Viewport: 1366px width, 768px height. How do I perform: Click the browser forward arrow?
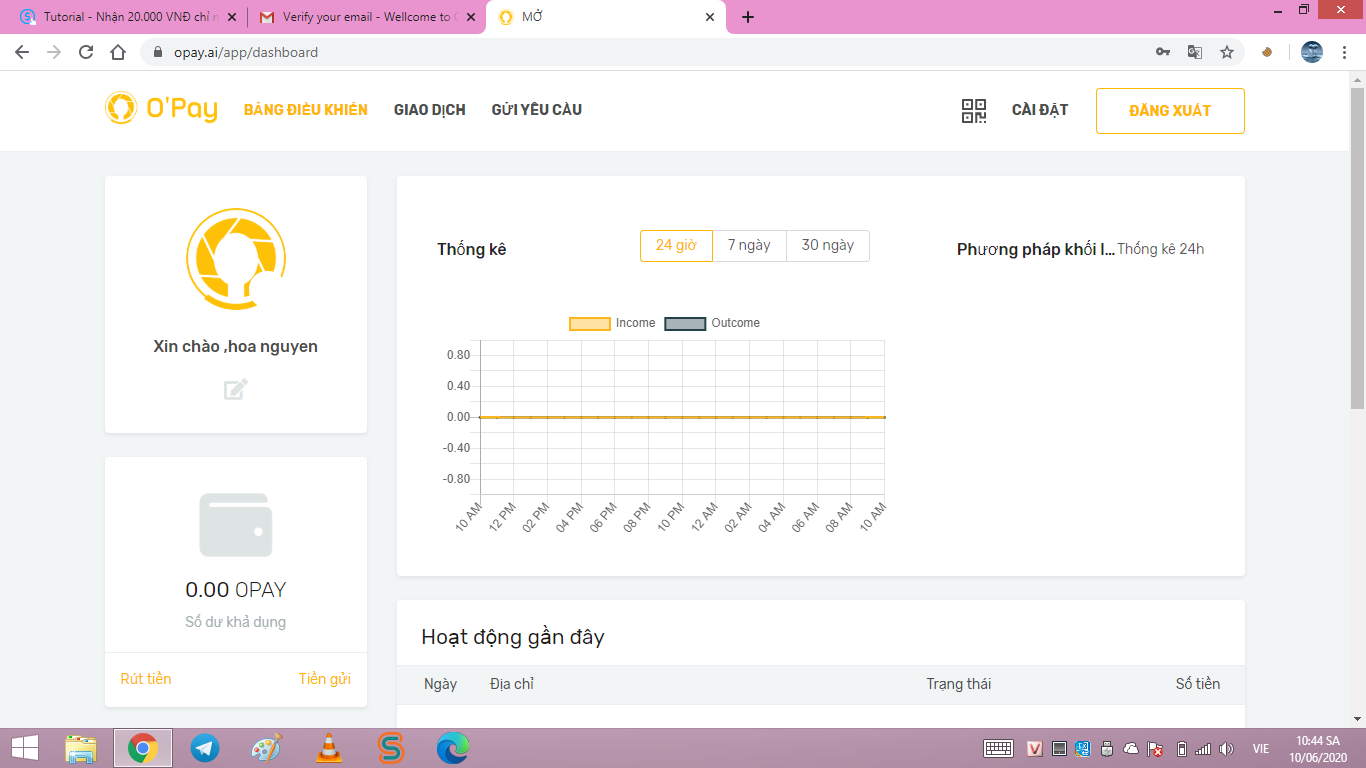[54, 52]
